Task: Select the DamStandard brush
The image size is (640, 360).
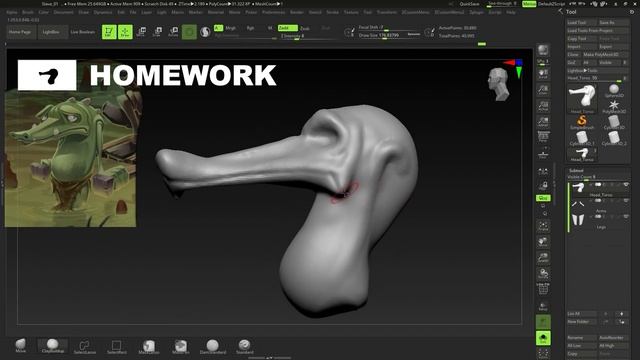Action: 213,347
